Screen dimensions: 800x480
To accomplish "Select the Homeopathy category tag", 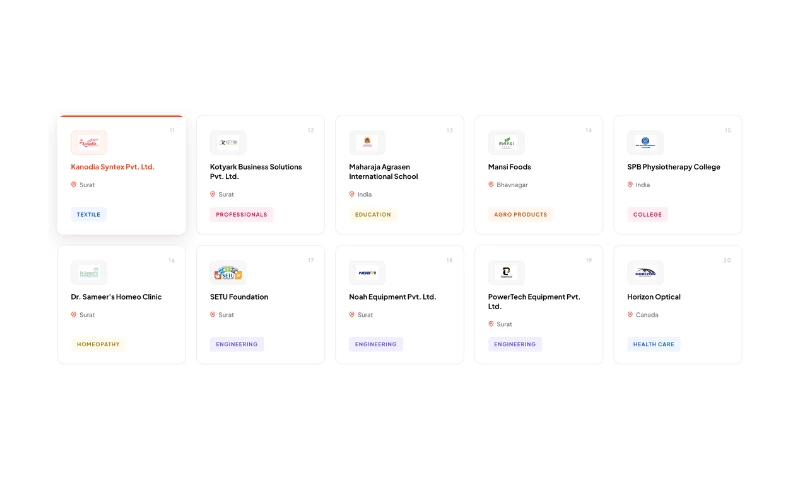I will (x=98, y=344).
